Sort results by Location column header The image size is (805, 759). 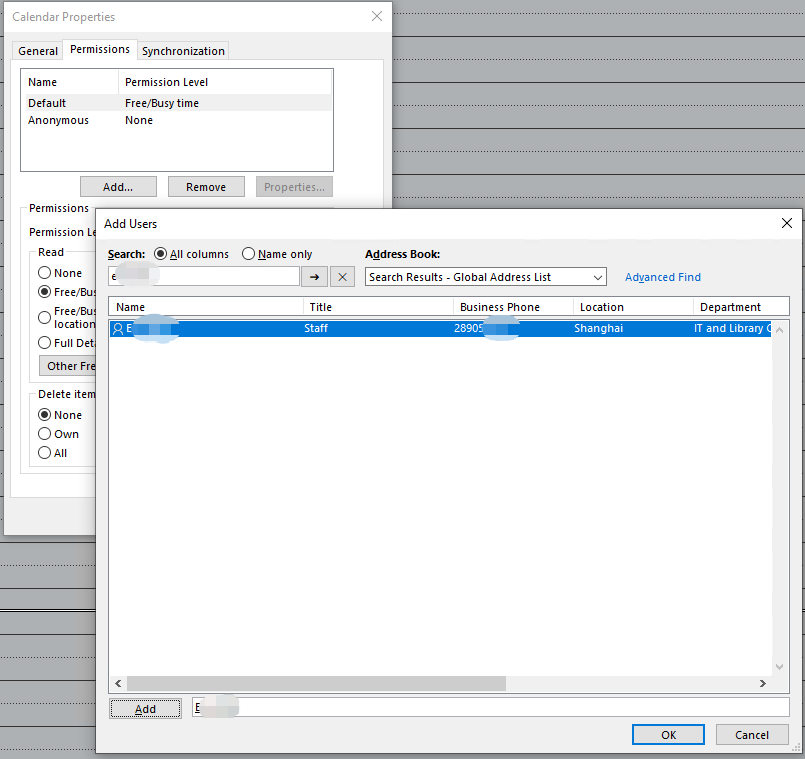pyautogui.click(x=632, y=307)
